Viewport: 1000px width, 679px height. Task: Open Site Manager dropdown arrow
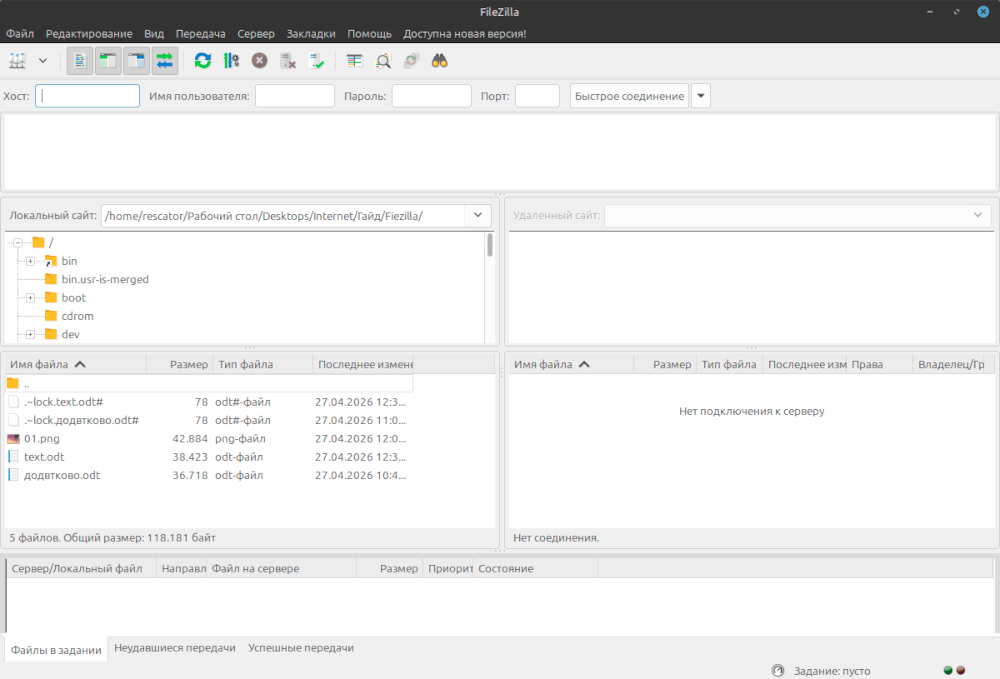click(43, 61)
